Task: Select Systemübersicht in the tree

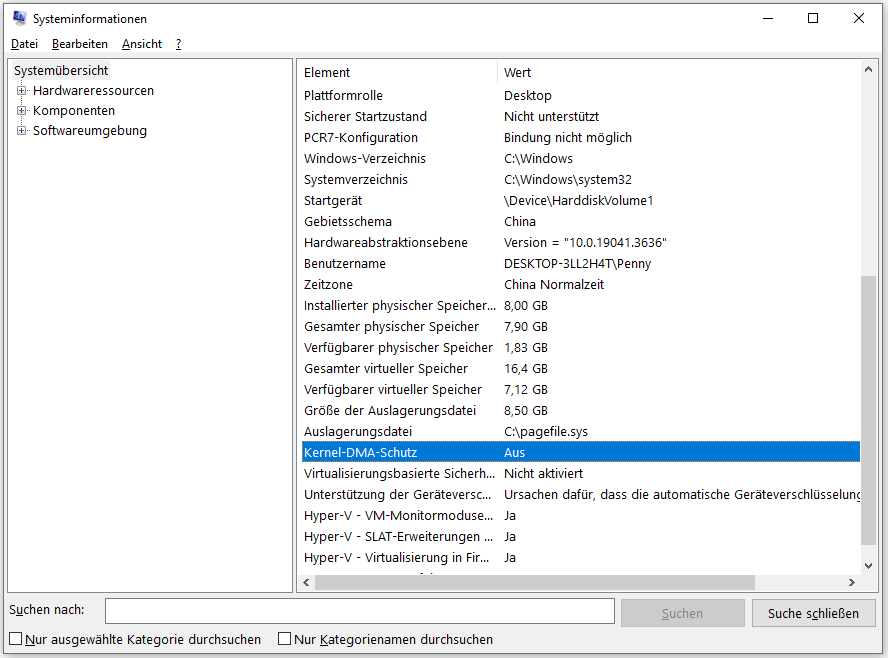Action: (x=61, y=71)
